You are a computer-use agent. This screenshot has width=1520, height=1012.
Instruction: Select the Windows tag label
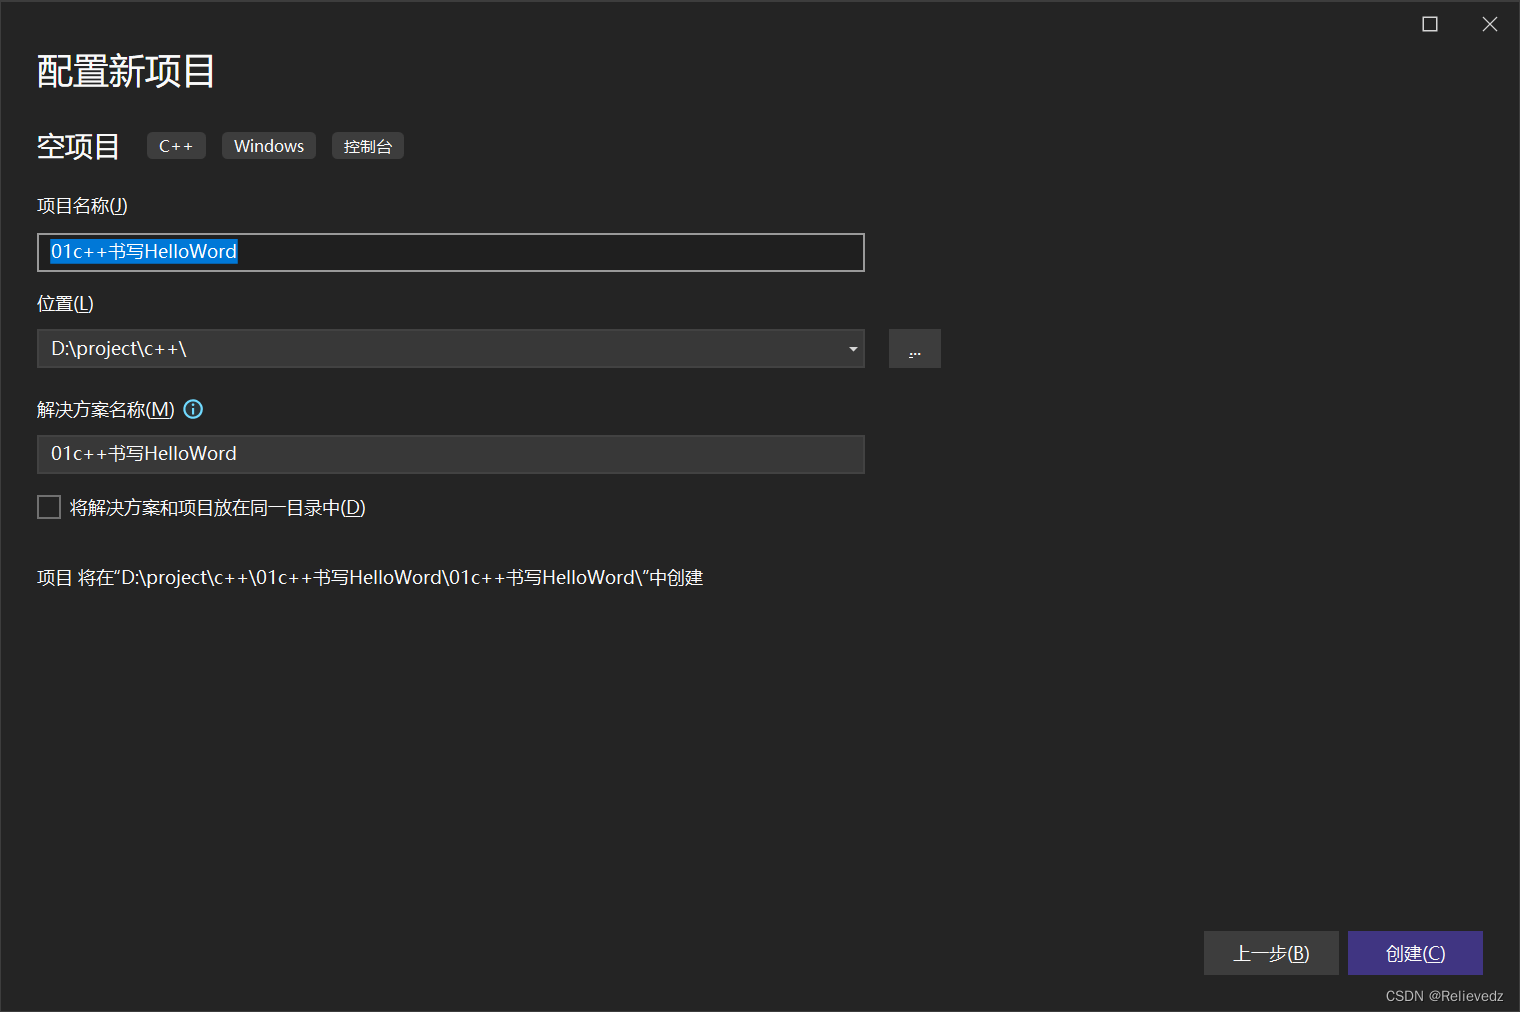pos(269,146)
